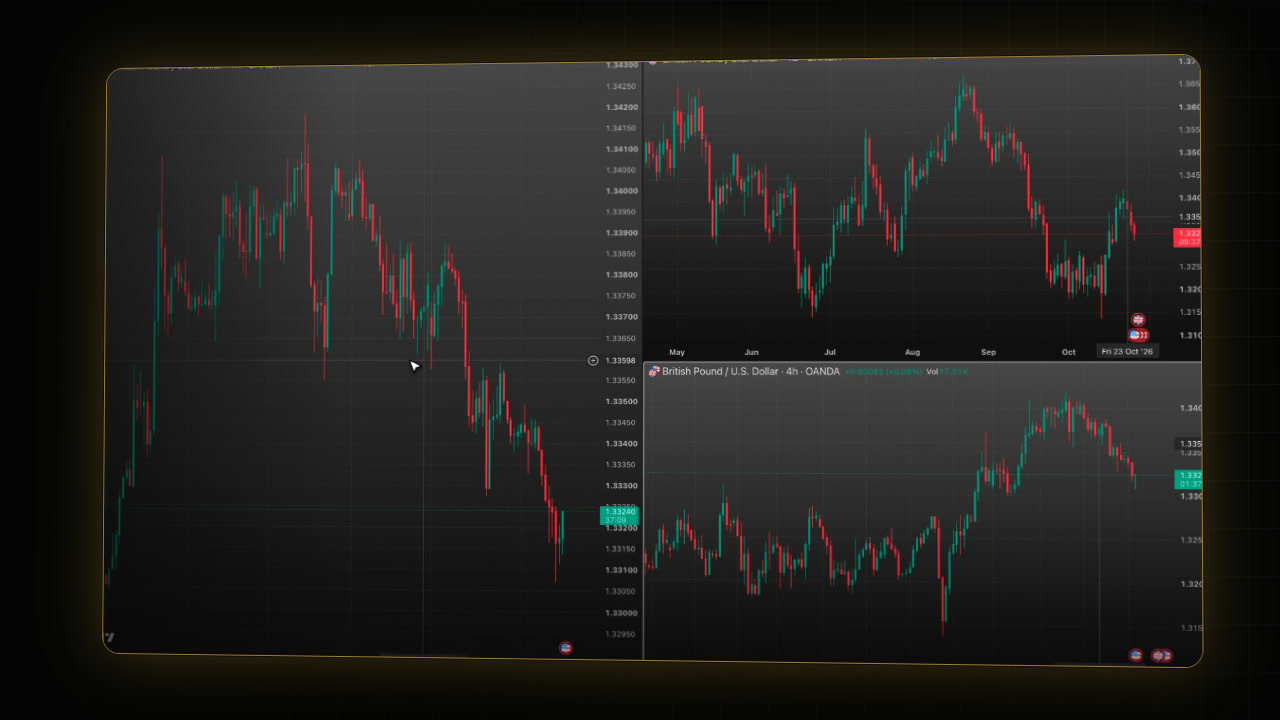Viewport: 1280px width, 720px height.
Task: Click 1.315 on the 4h chart price scale
Action: (x=1190, y=628)
